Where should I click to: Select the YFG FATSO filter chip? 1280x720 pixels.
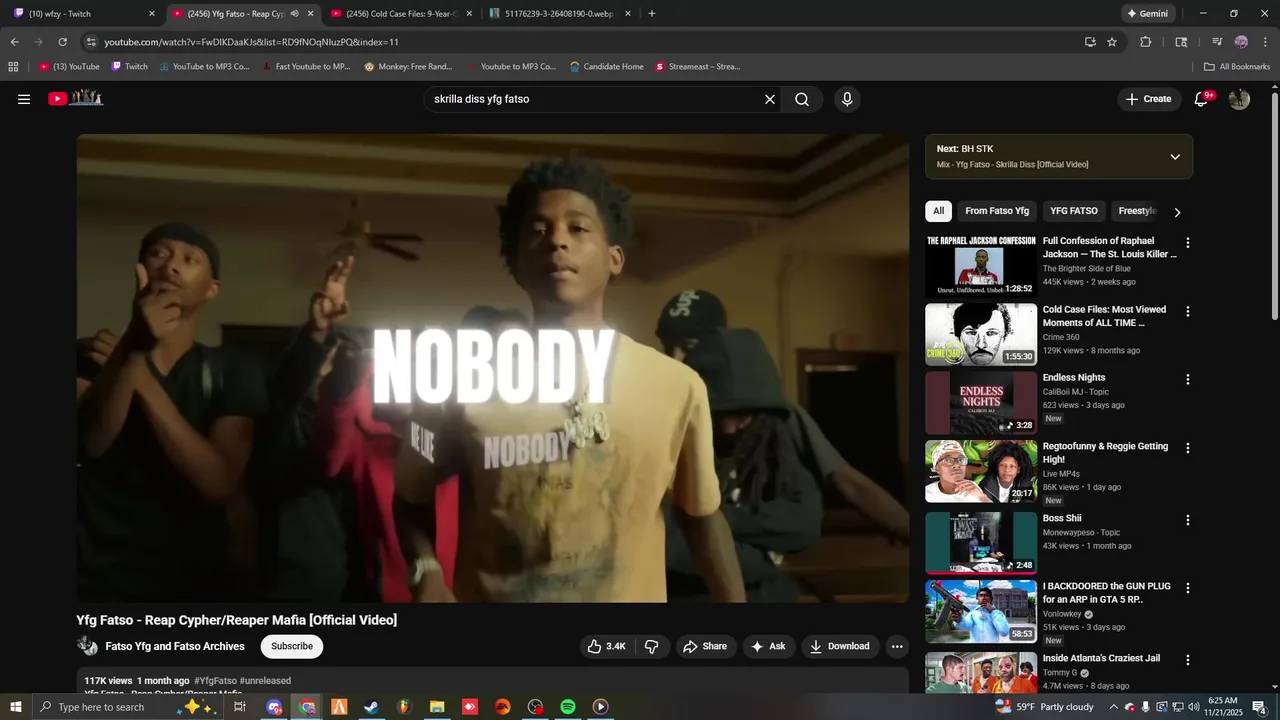coord(1074,211)
